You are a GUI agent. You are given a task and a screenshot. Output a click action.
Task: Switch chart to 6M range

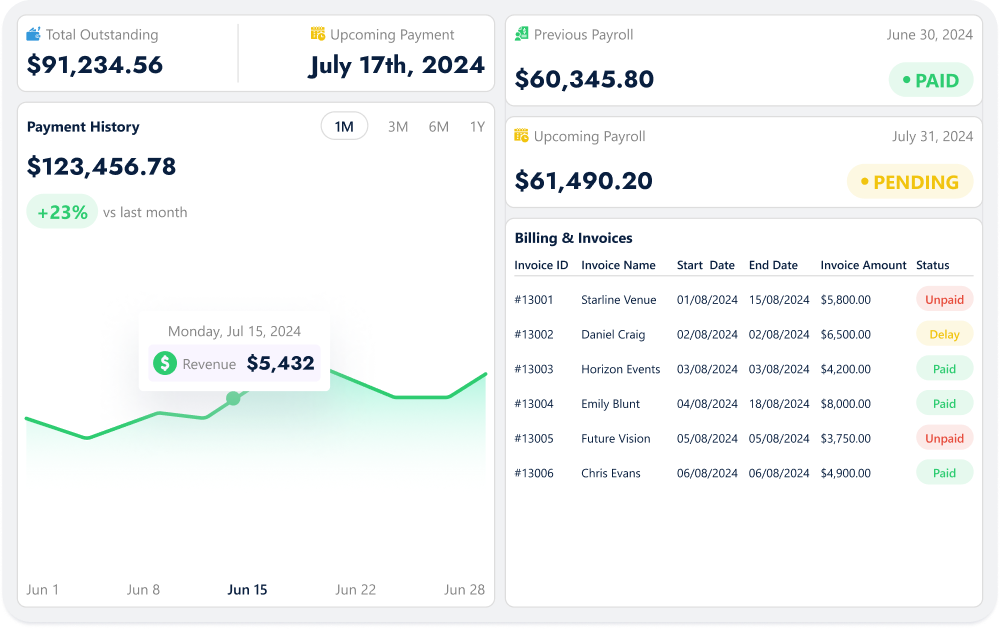[x=438, y=127]
